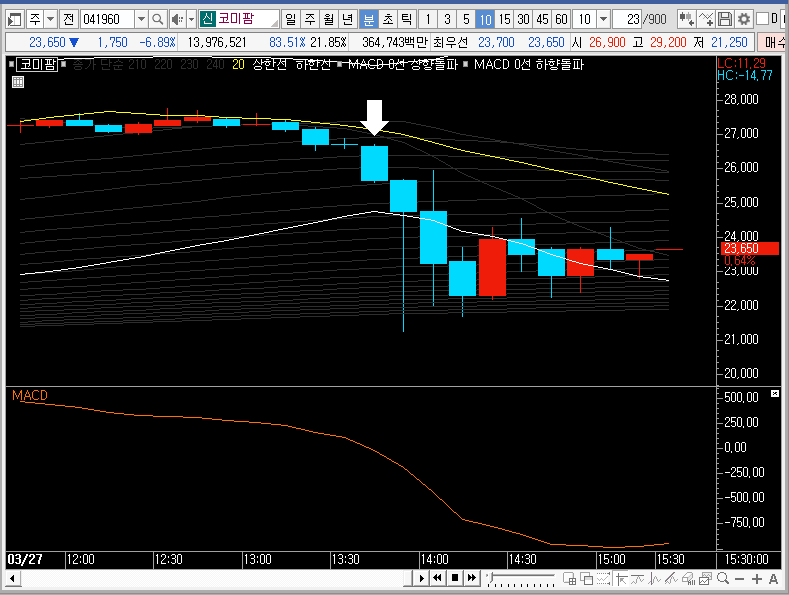Click the stock code field 041960
The image size is (789, 595).
click(x=107, y=20)
